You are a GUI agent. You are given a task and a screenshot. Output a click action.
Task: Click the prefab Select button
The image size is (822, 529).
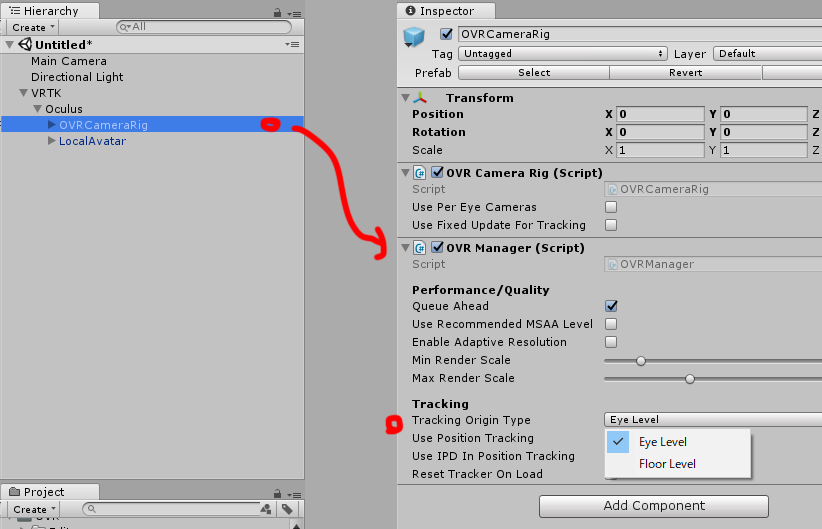[x=534, y=73]
